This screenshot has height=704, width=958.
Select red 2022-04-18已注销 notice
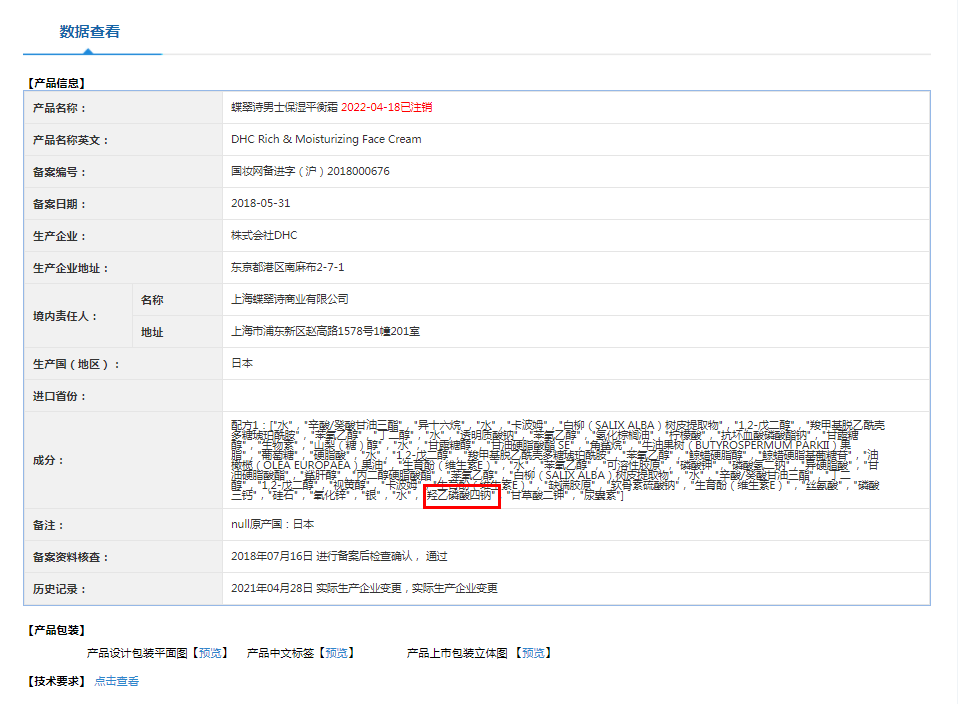(x=387, y=108)
